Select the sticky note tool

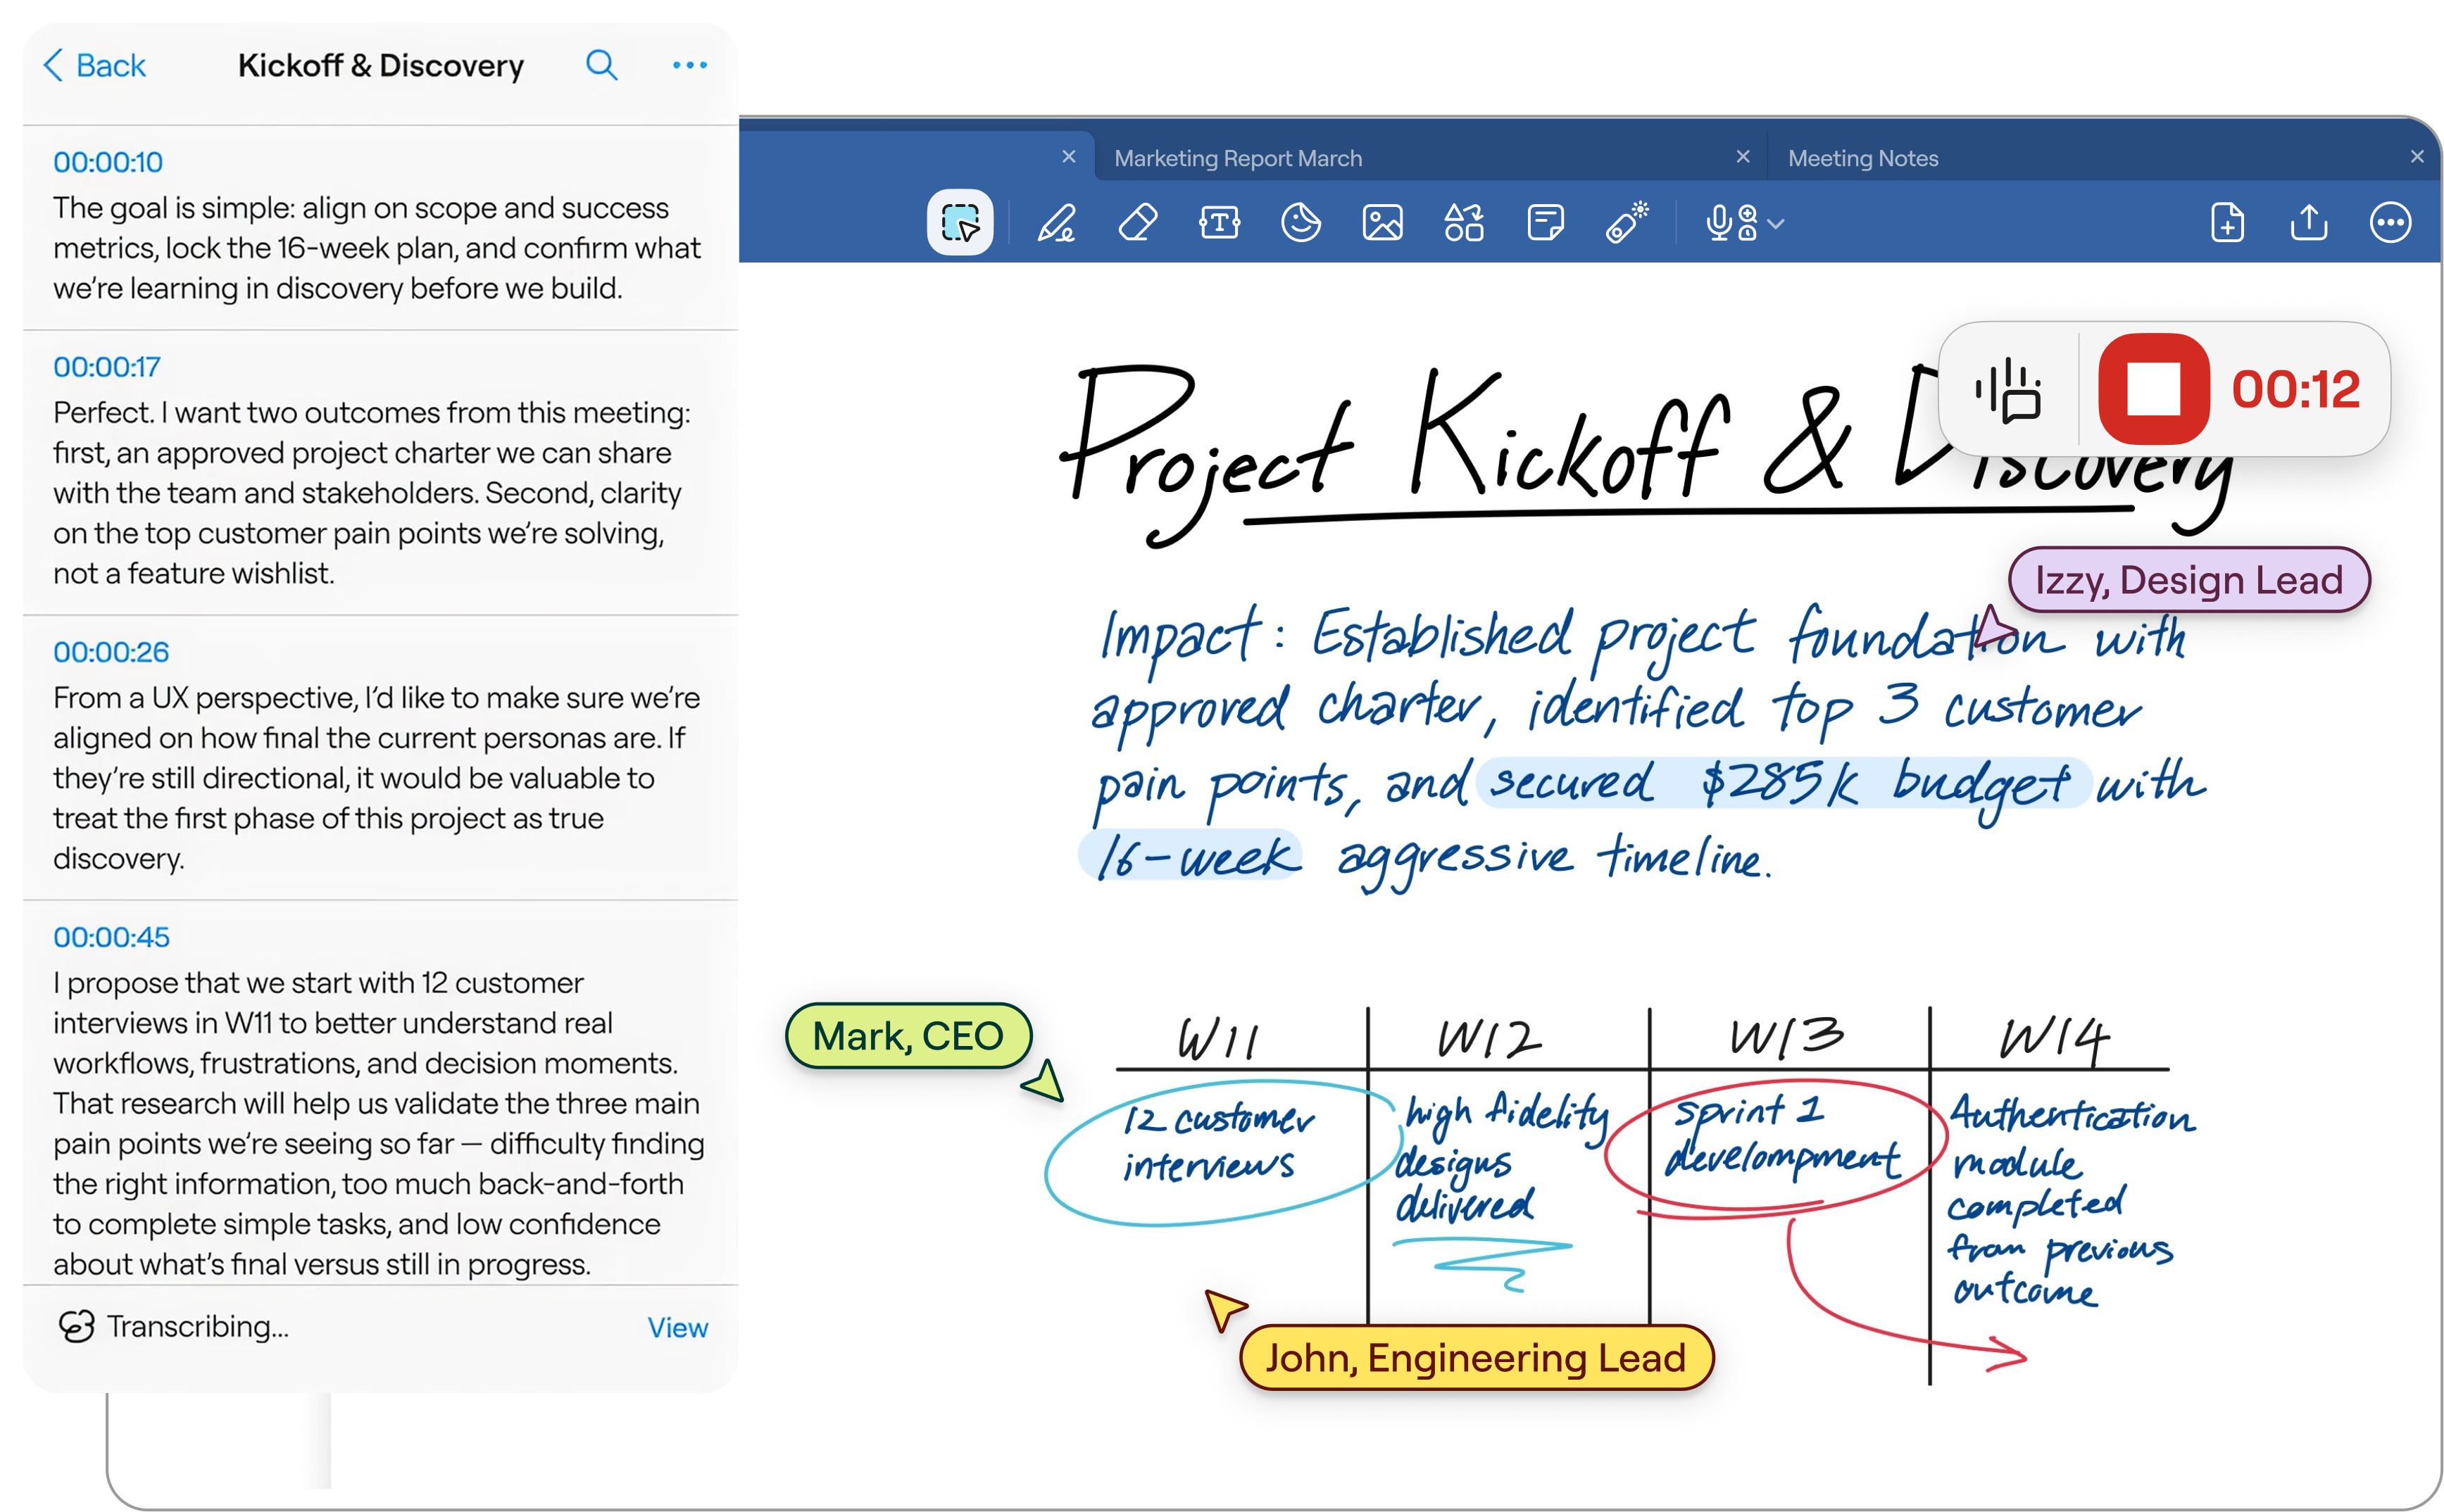point(1545,222)
